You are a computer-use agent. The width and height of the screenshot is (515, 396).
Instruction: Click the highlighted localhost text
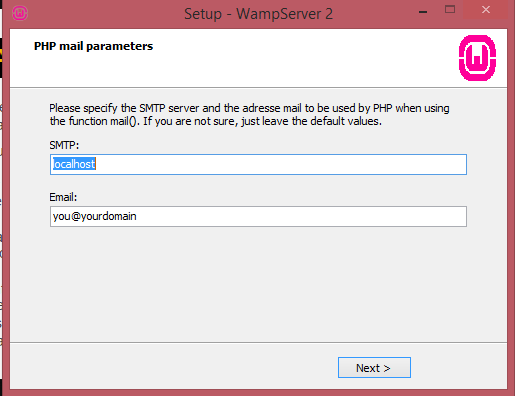pos(74,164)
